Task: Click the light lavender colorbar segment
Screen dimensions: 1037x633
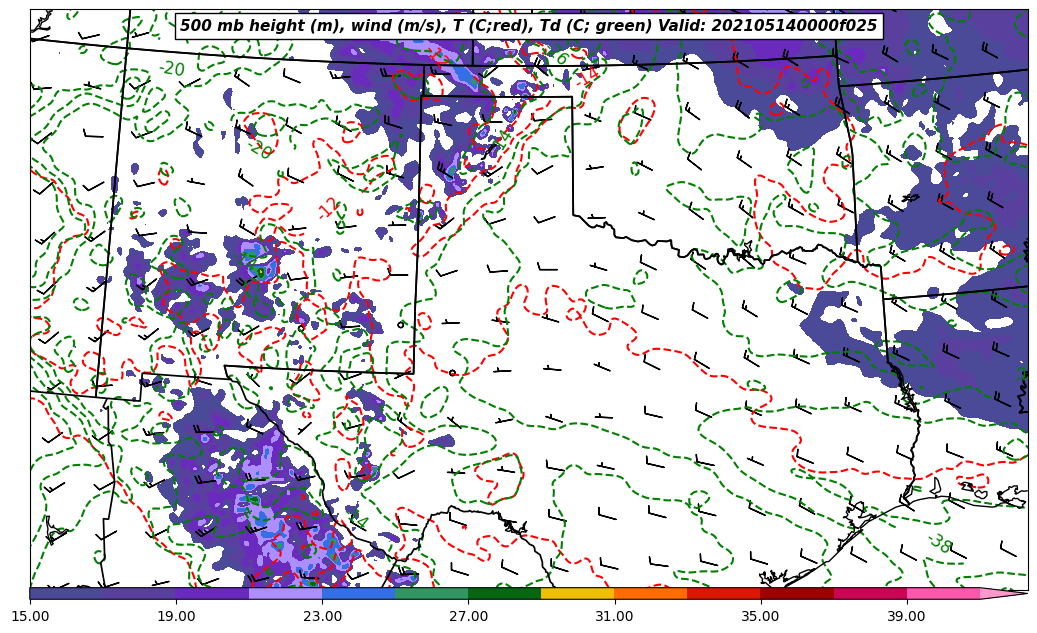Action: pyautogui.click(x=285, y=593)
